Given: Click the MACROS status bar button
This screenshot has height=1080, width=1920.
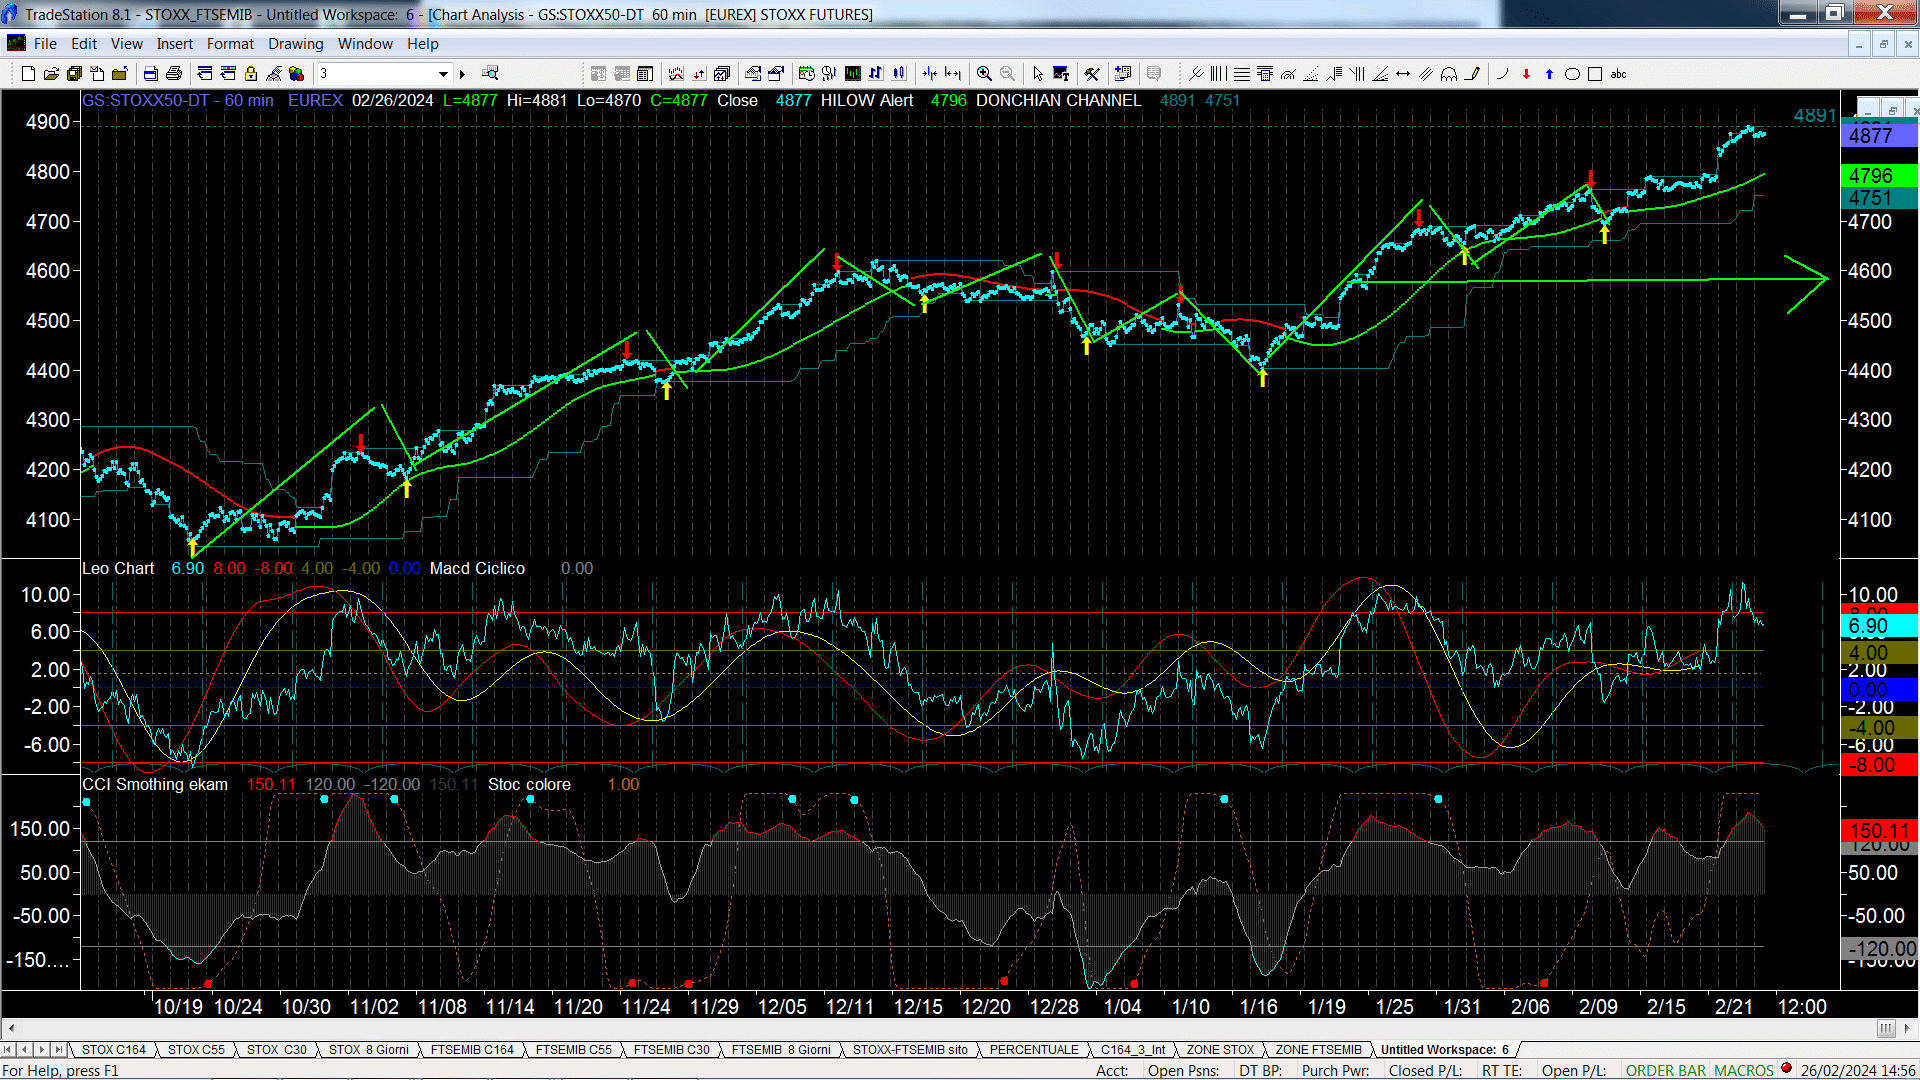Looking at the screenshot, I should pos(1744,1071).
